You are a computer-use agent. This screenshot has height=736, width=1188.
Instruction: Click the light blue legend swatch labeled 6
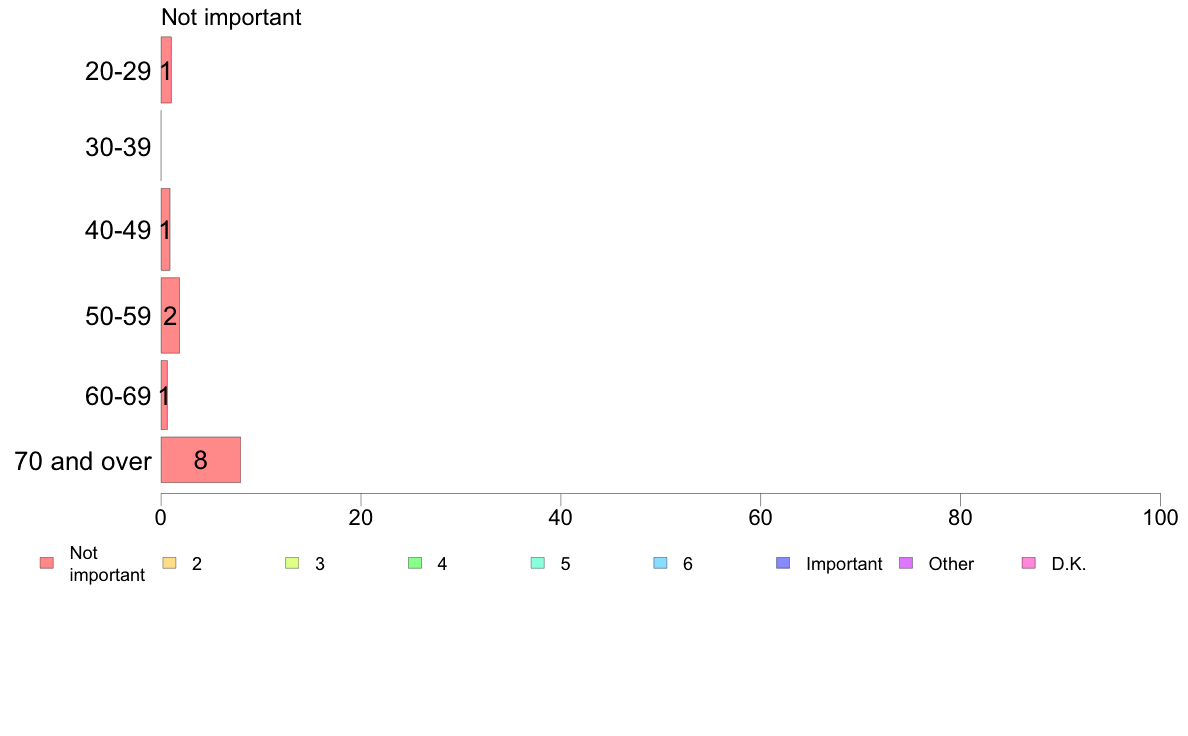point(660,563)
